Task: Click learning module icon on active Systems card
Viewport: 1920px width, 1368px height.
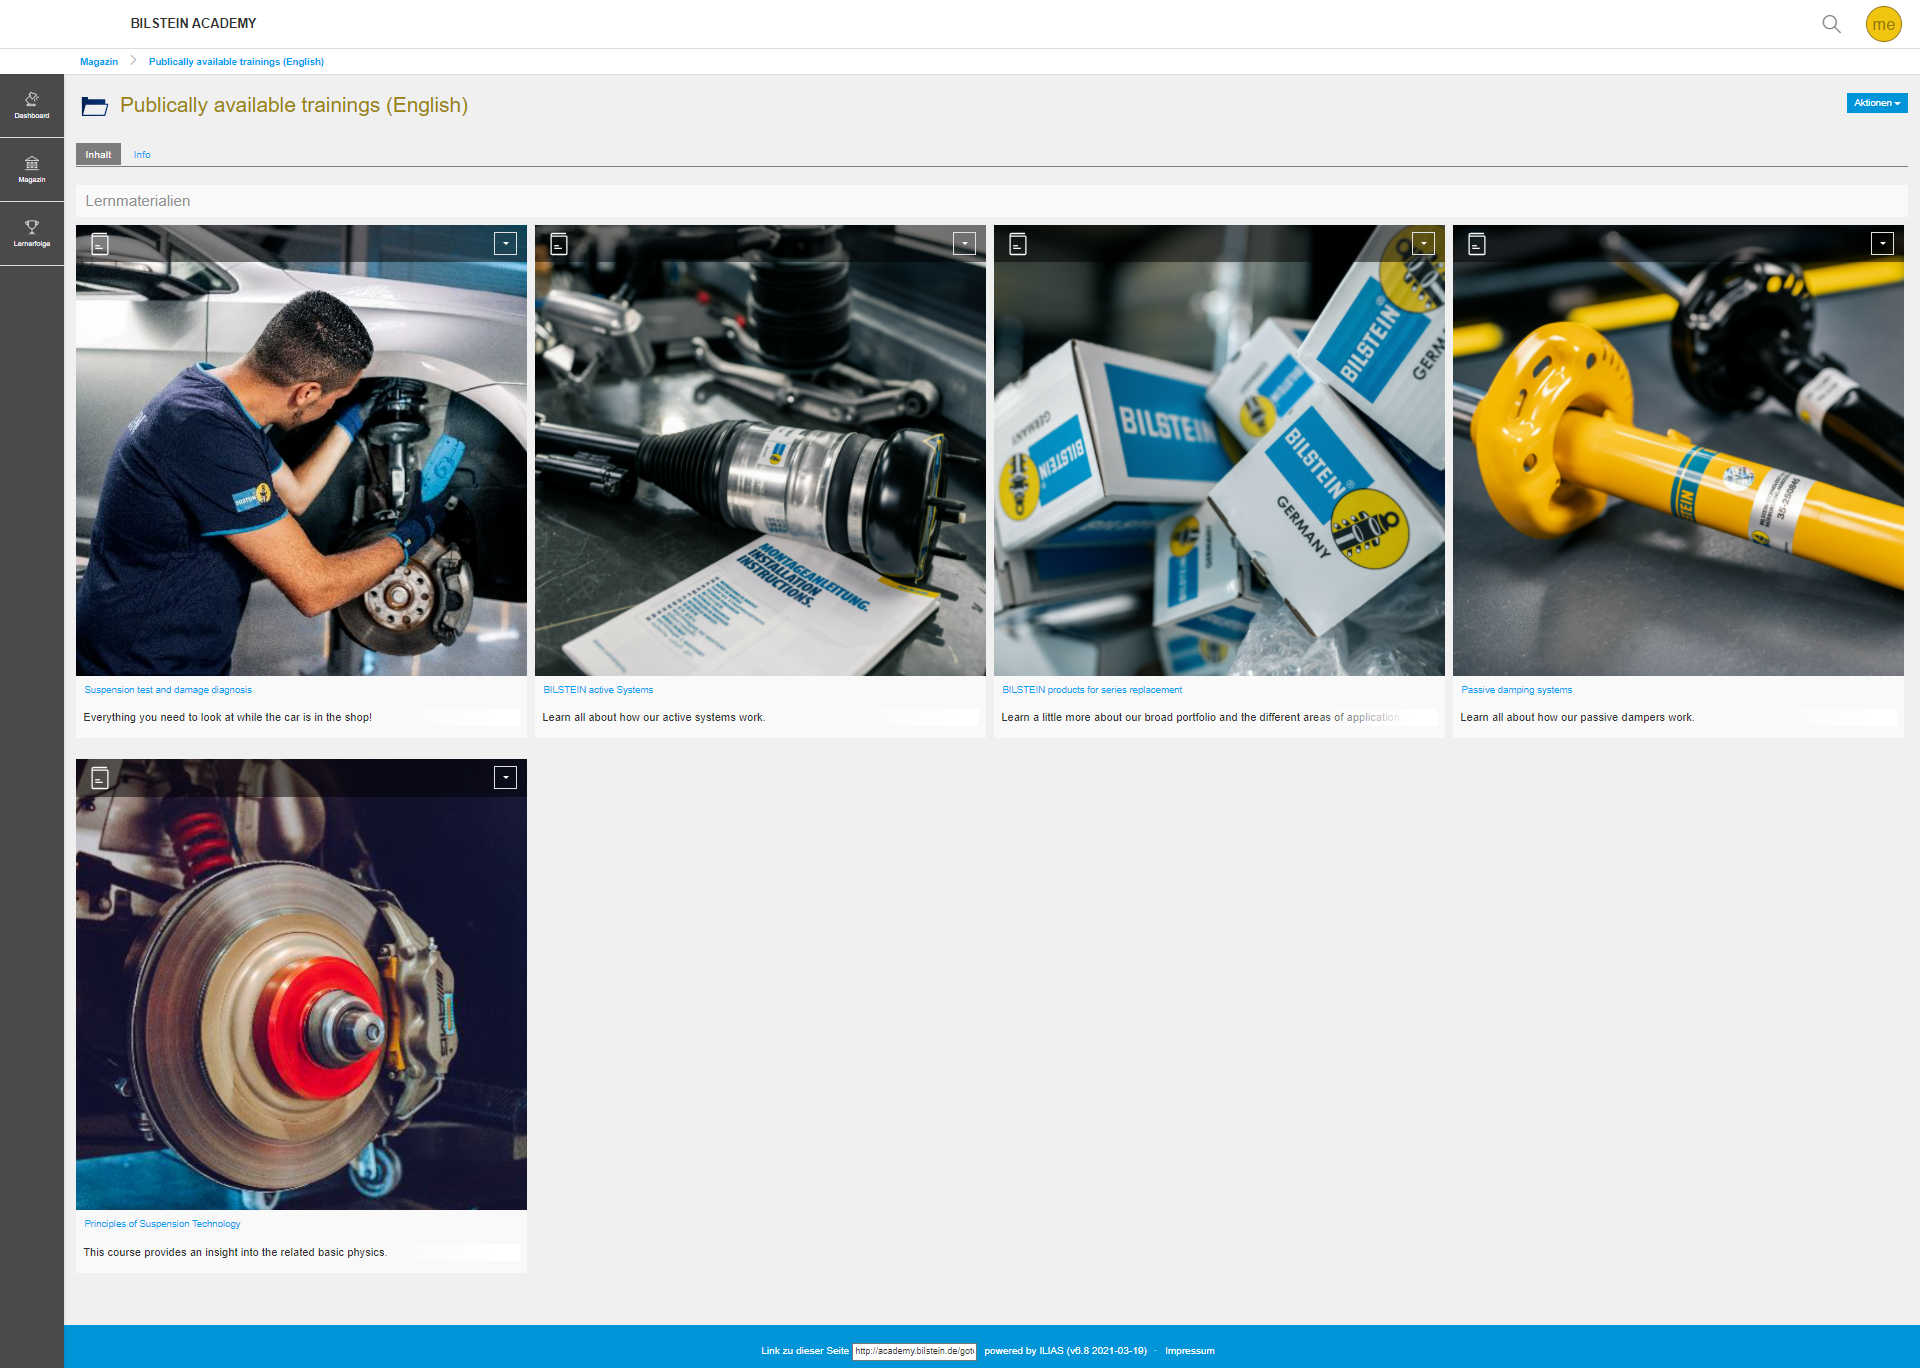Action: 559,243
